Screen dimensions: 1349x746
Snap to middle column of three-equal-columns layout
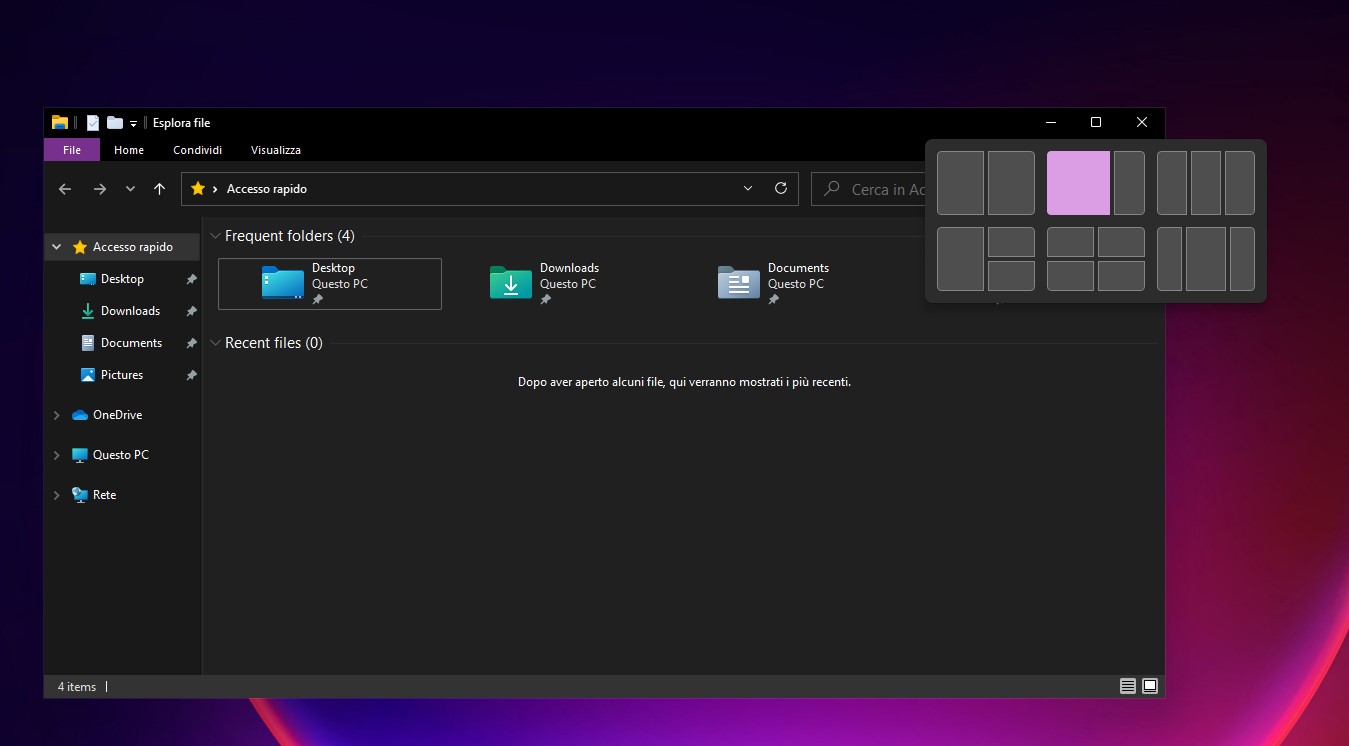point(1206,183)
